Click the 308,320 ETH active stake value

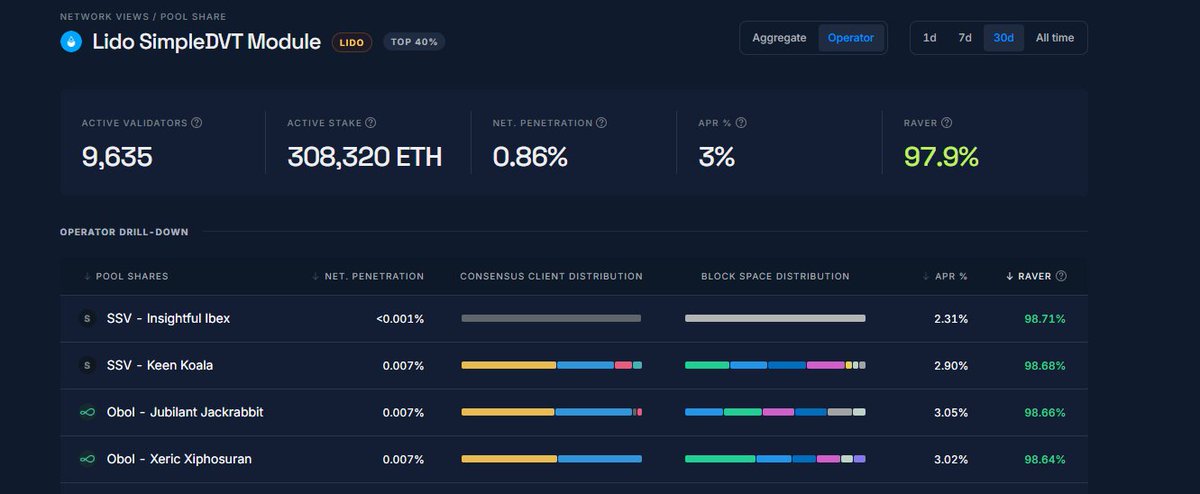tap(364, 157)
